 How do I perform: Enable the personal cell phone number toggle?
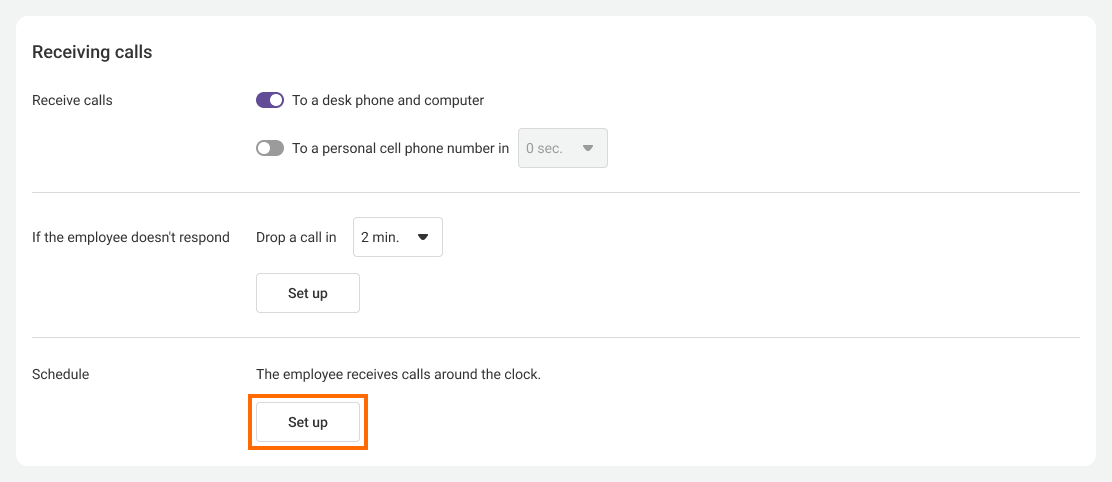(270, 148)
